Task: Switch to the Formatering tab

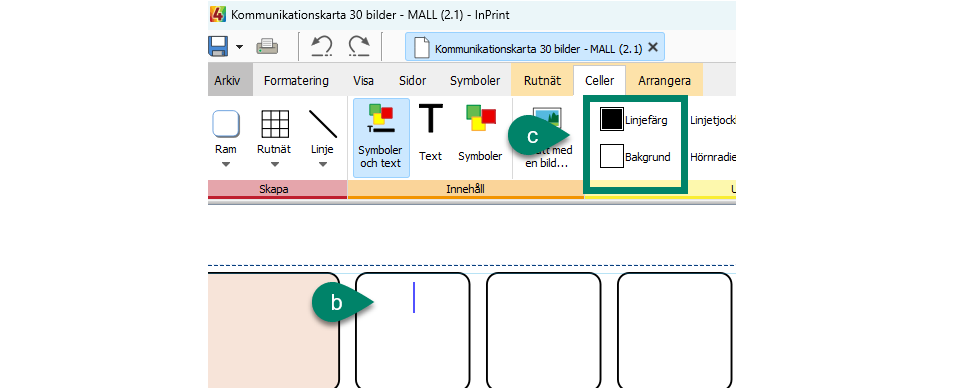Action: (296, 81)
